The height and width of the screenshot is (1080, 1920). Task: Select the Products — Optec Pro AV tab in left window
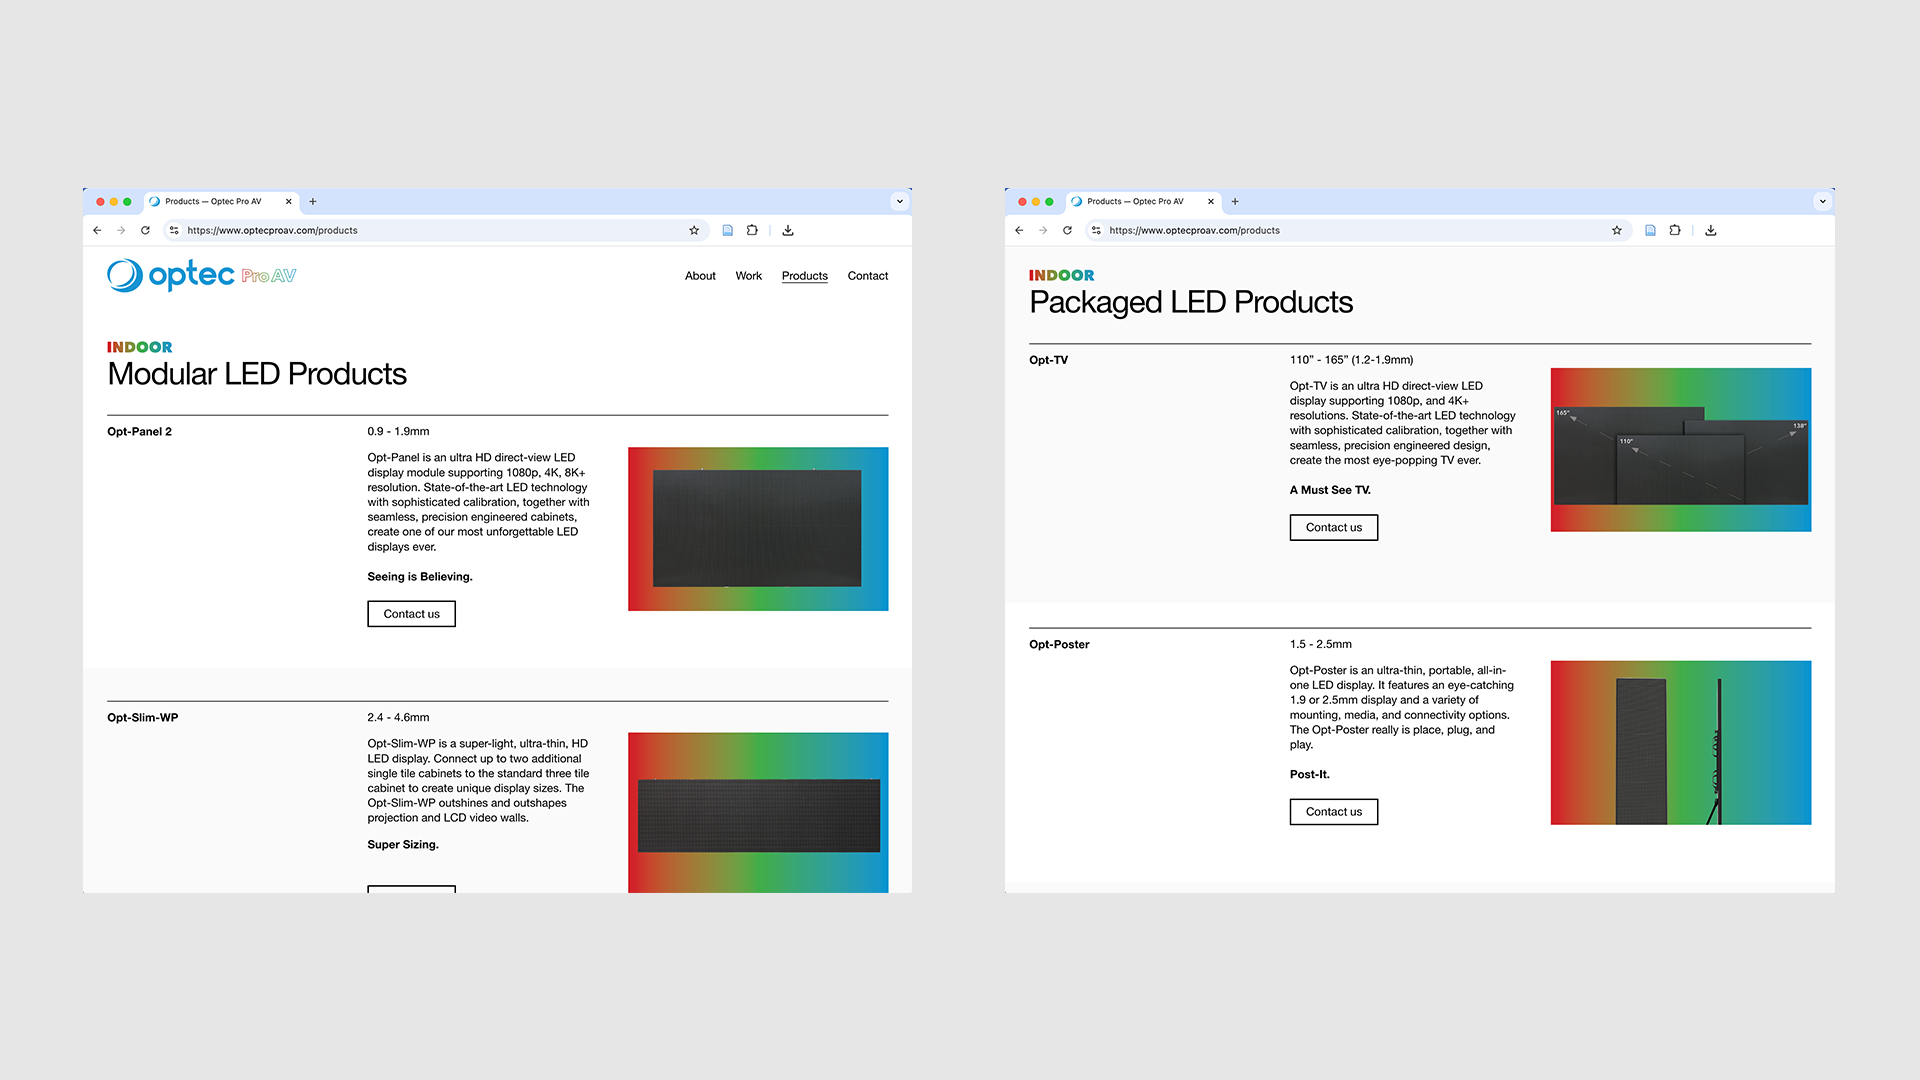click(x=221, y=201)
